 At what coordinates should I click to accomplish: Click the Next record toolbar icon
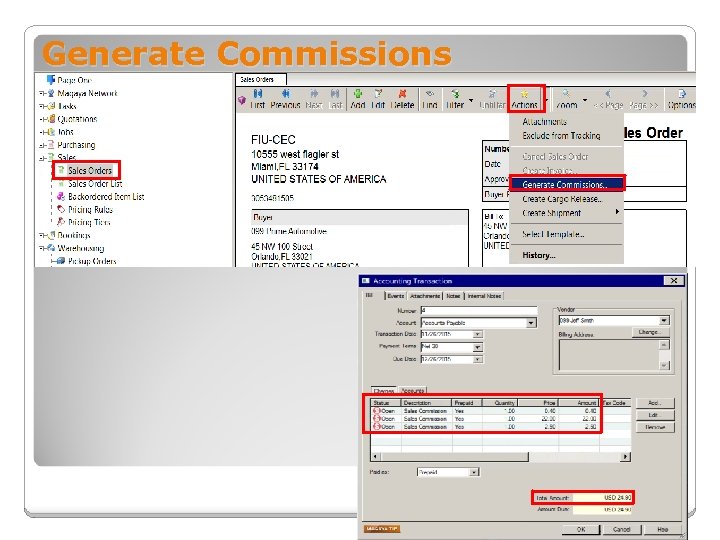click(x=314, y=94)
